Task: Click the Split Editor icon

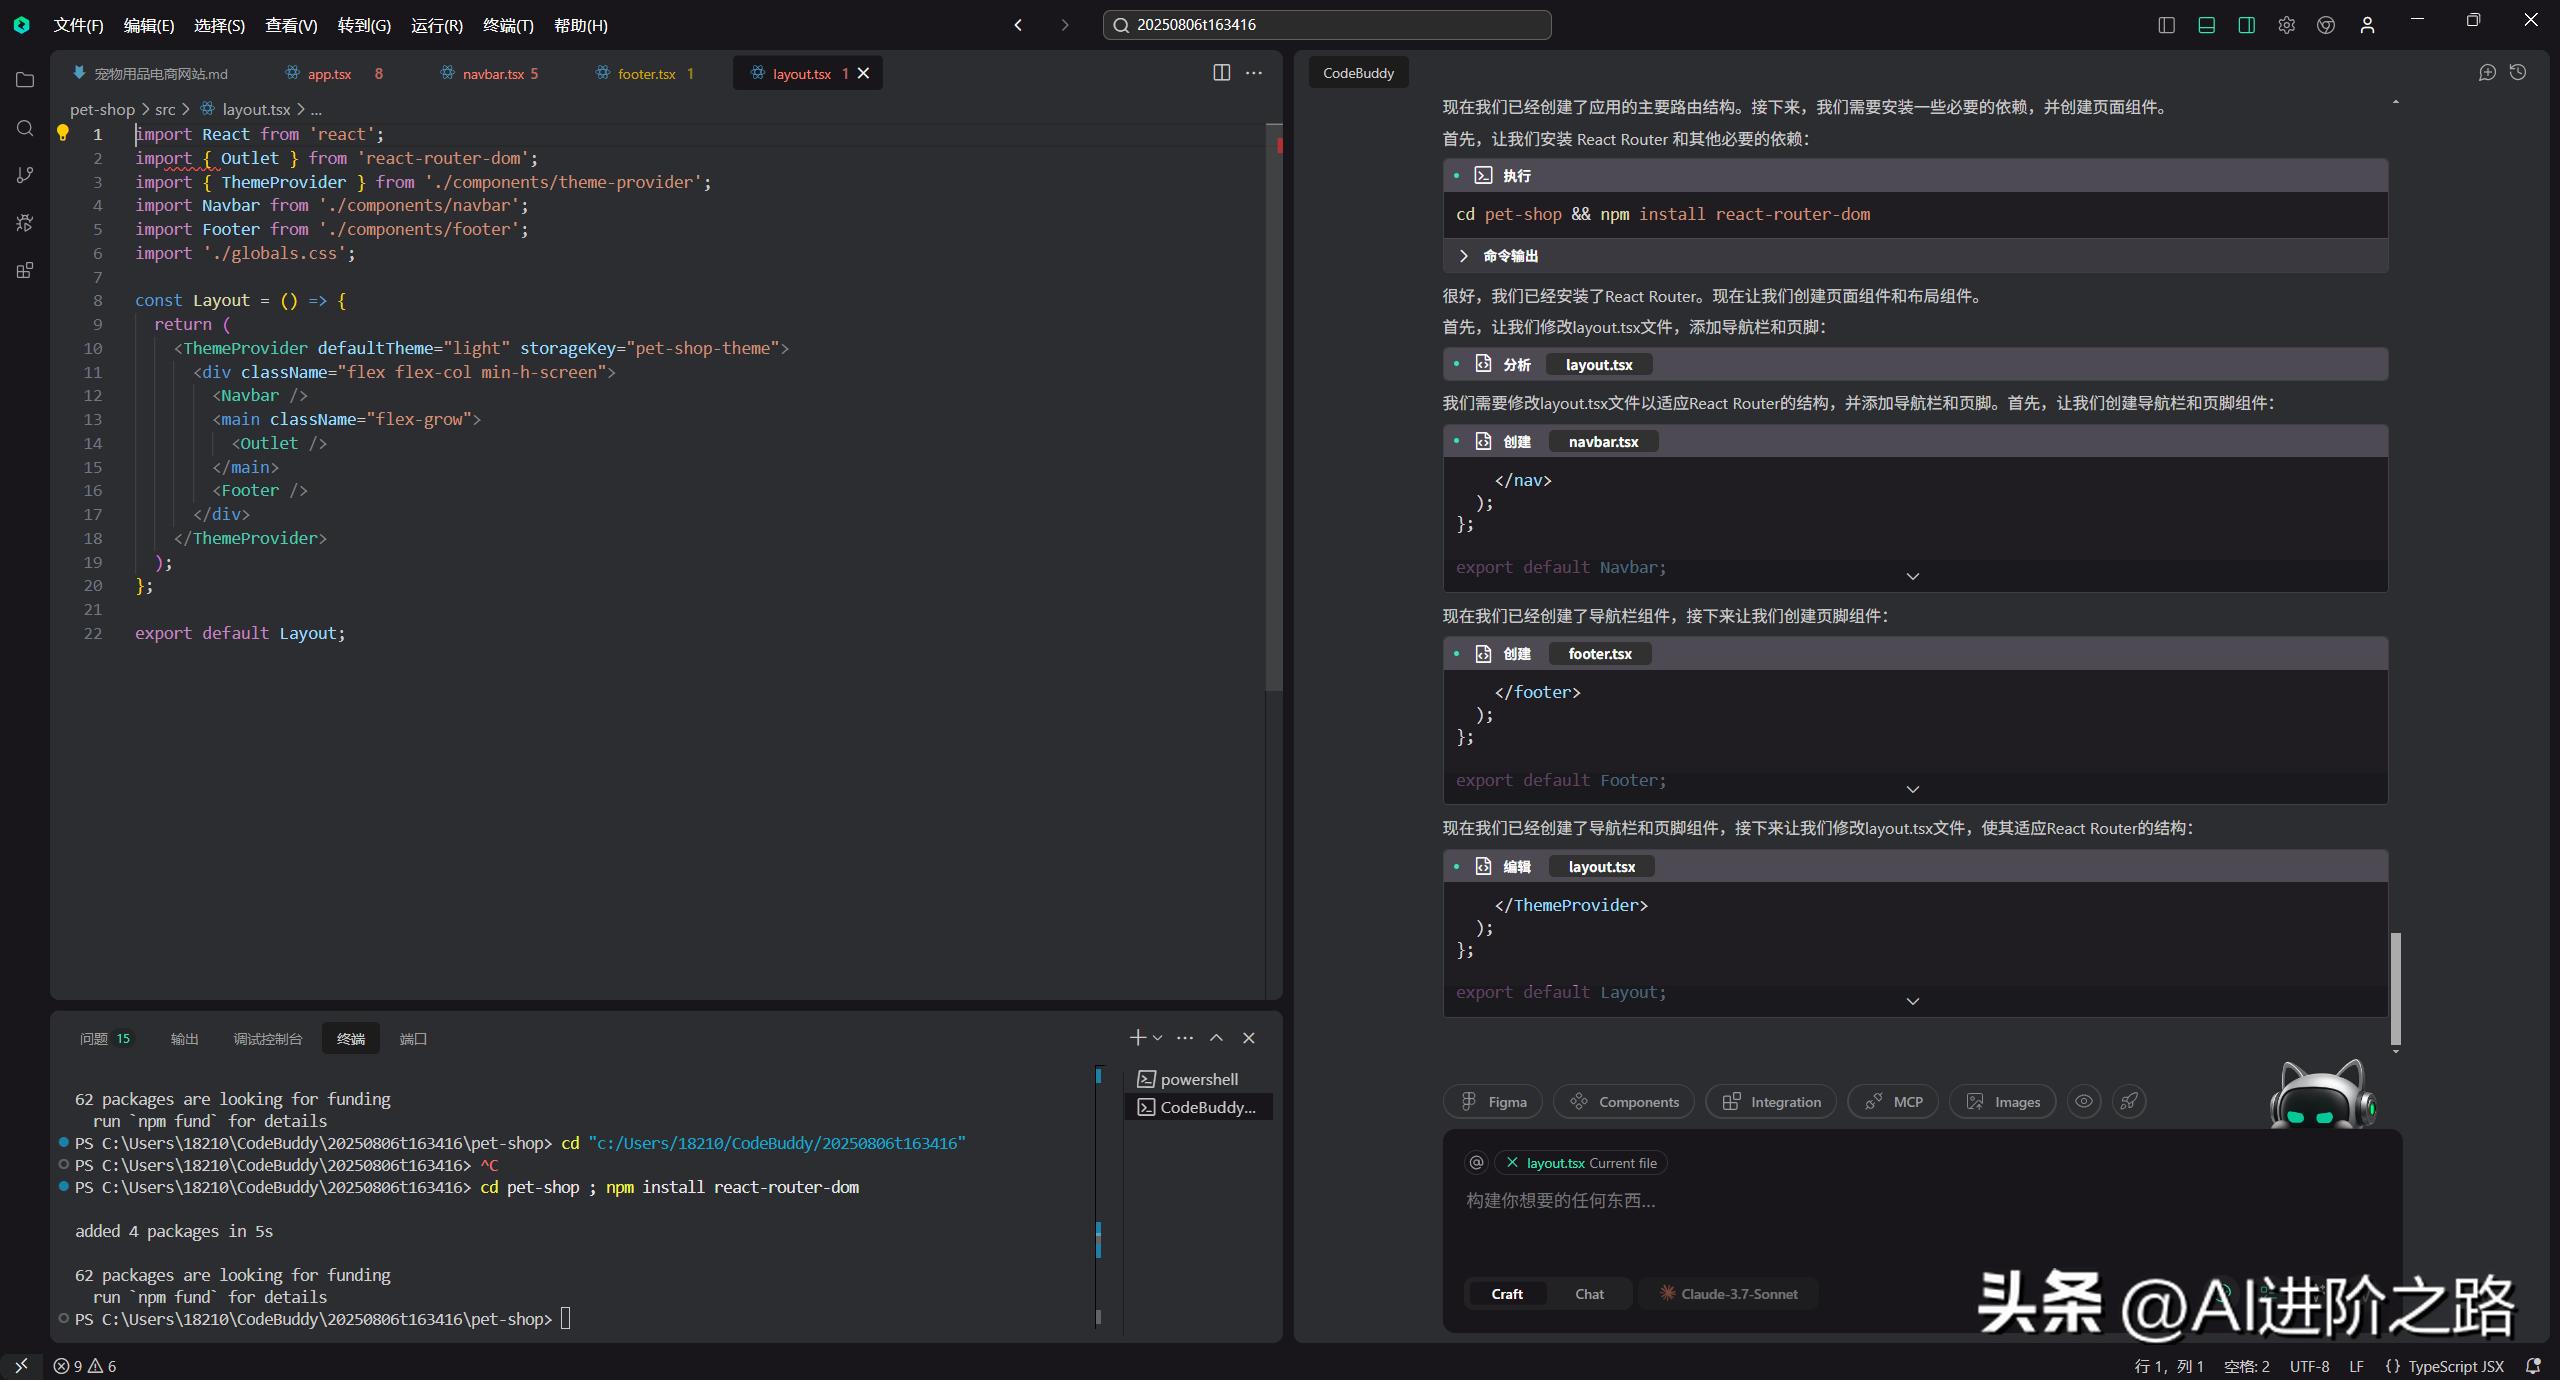Action: click(1221, 73)
